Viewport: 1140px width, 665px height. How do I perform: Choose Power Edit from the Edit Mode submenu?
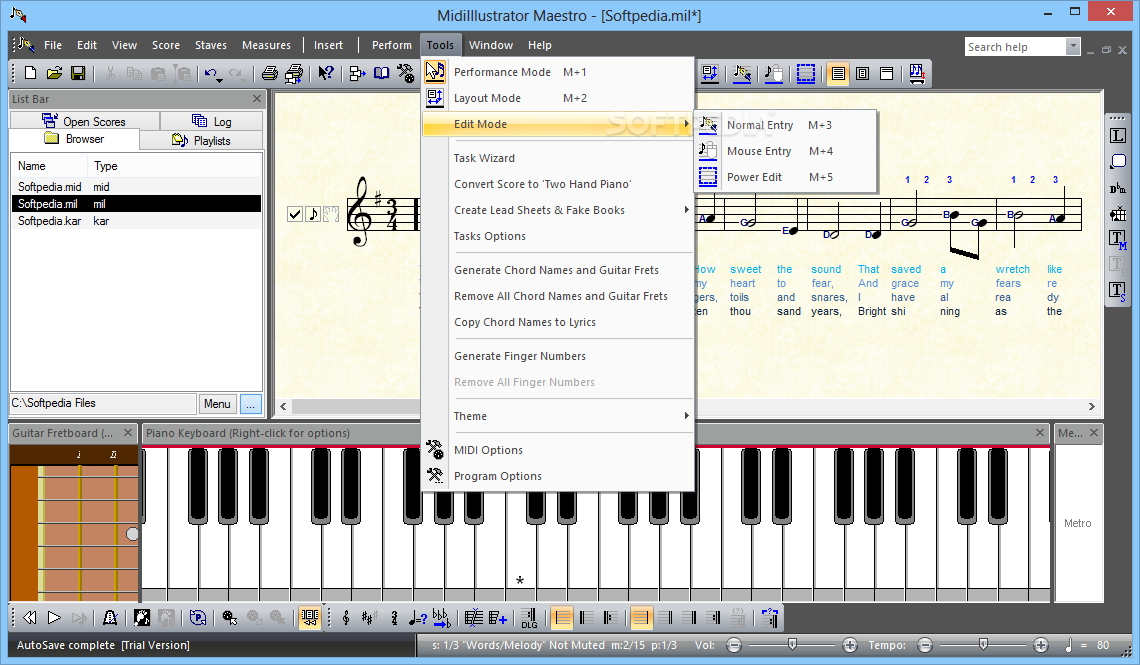[x=787, y=177]
